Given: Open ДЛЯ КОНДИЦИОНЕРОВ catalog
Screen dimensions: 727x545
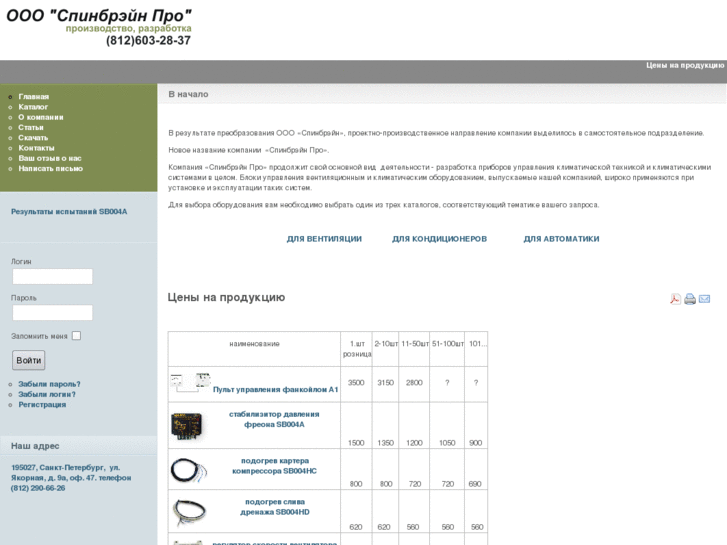Looking at the screenshot, I should click(x=440, y=239).
